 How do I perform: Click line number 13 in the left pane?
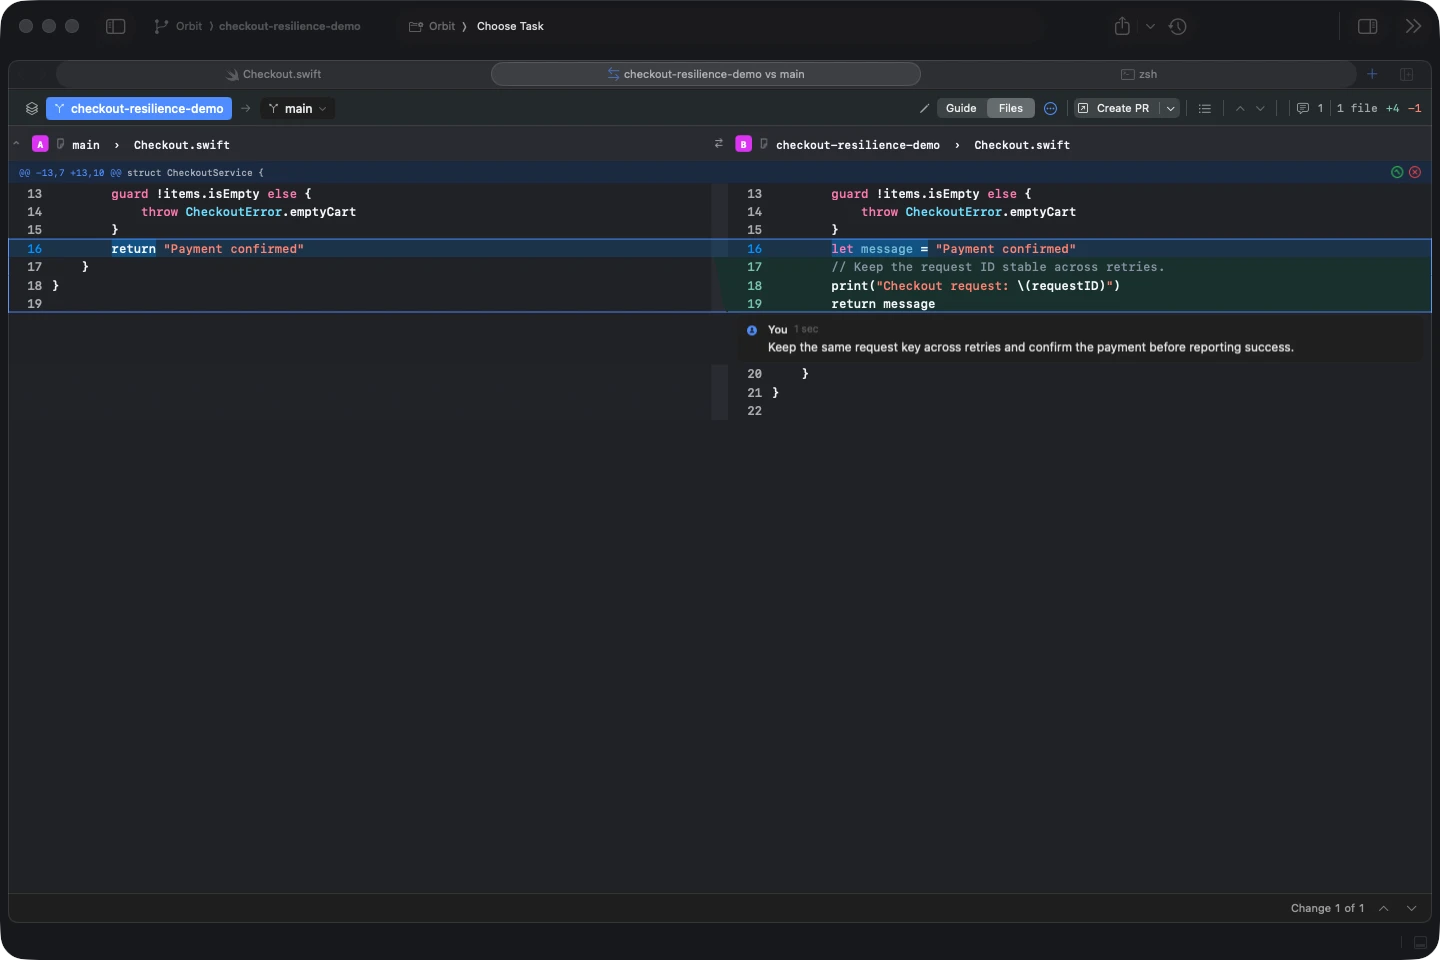35,194
